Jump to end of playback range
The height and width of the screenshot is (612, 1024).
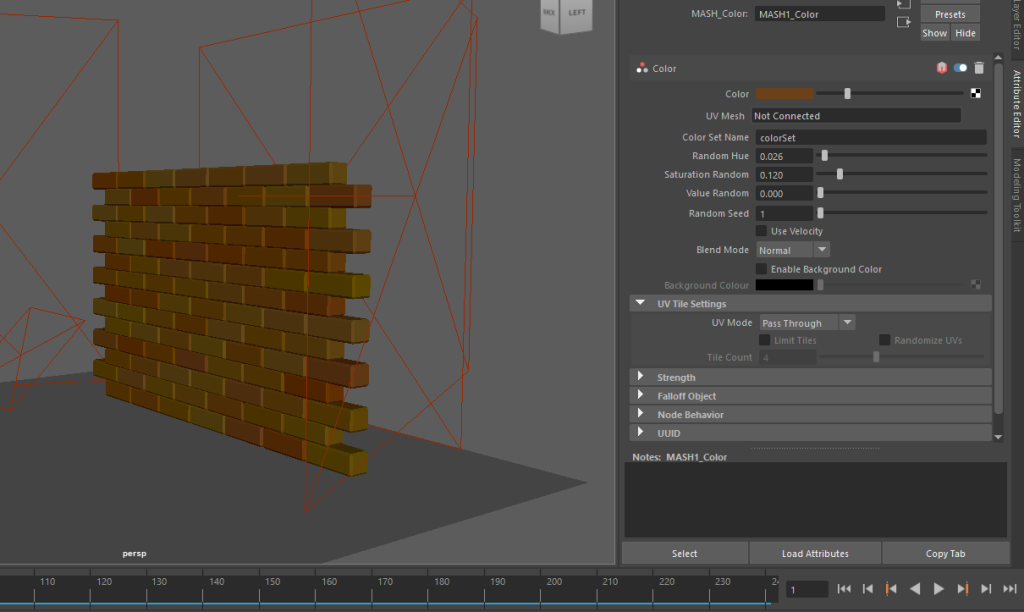[1008, 589]
